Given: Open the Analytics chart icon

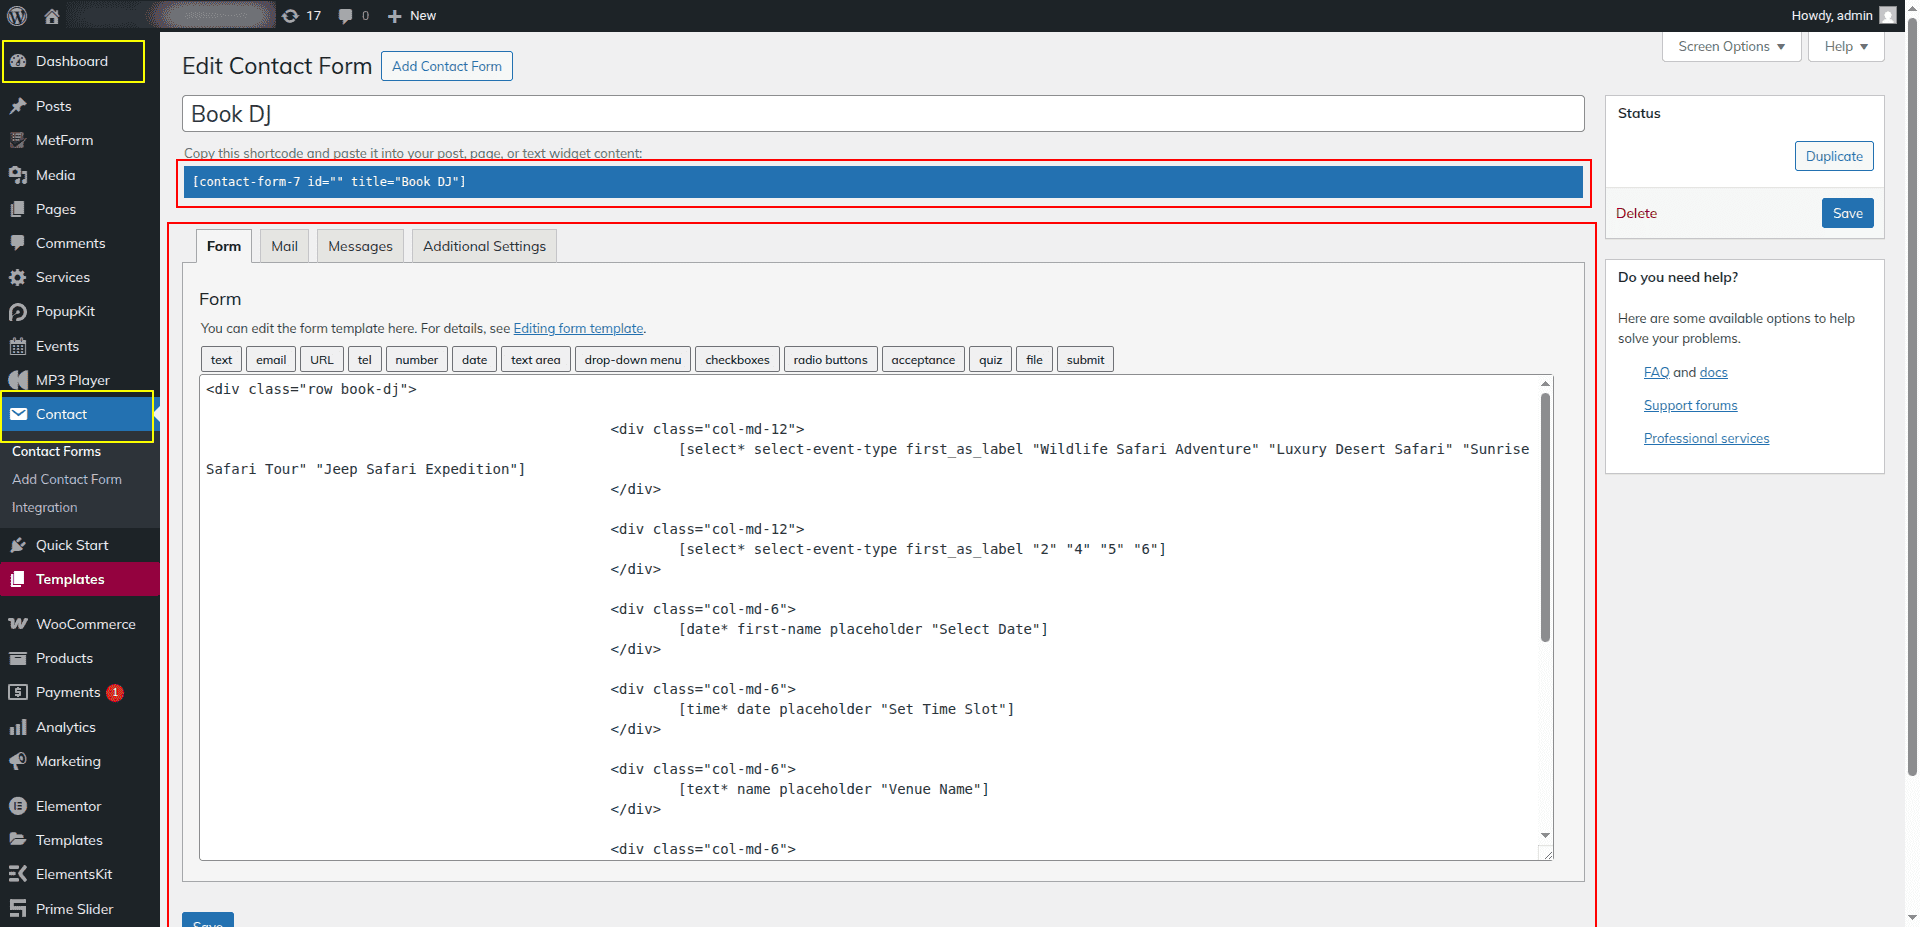Looking at the screenshot, I should click(18, 727).
